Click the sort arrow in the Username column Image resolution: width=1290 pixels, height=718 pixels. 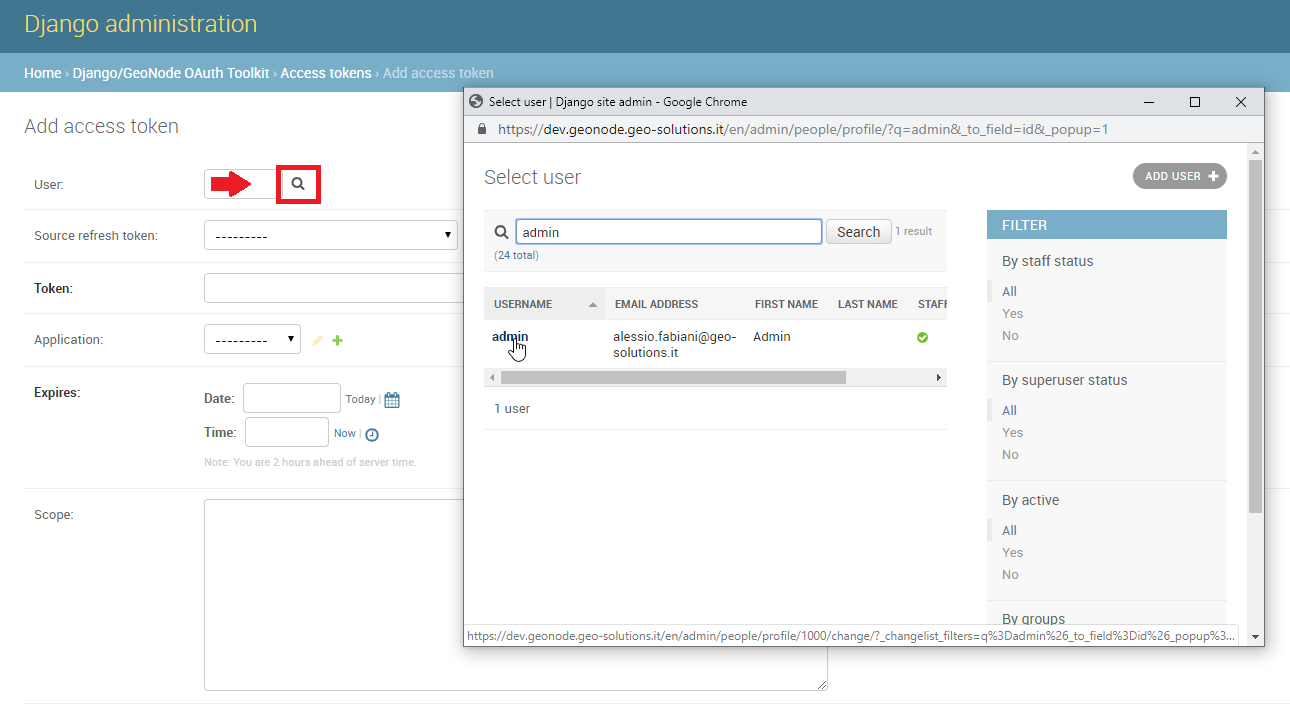593,304
